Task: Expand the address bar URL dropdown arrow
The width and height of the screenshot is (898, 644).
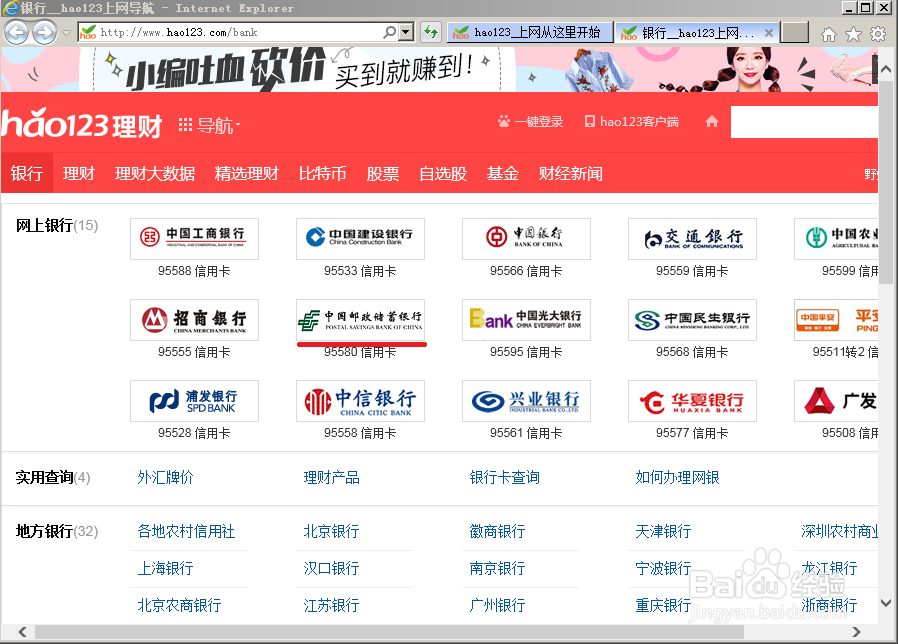Action: point(405,32)
